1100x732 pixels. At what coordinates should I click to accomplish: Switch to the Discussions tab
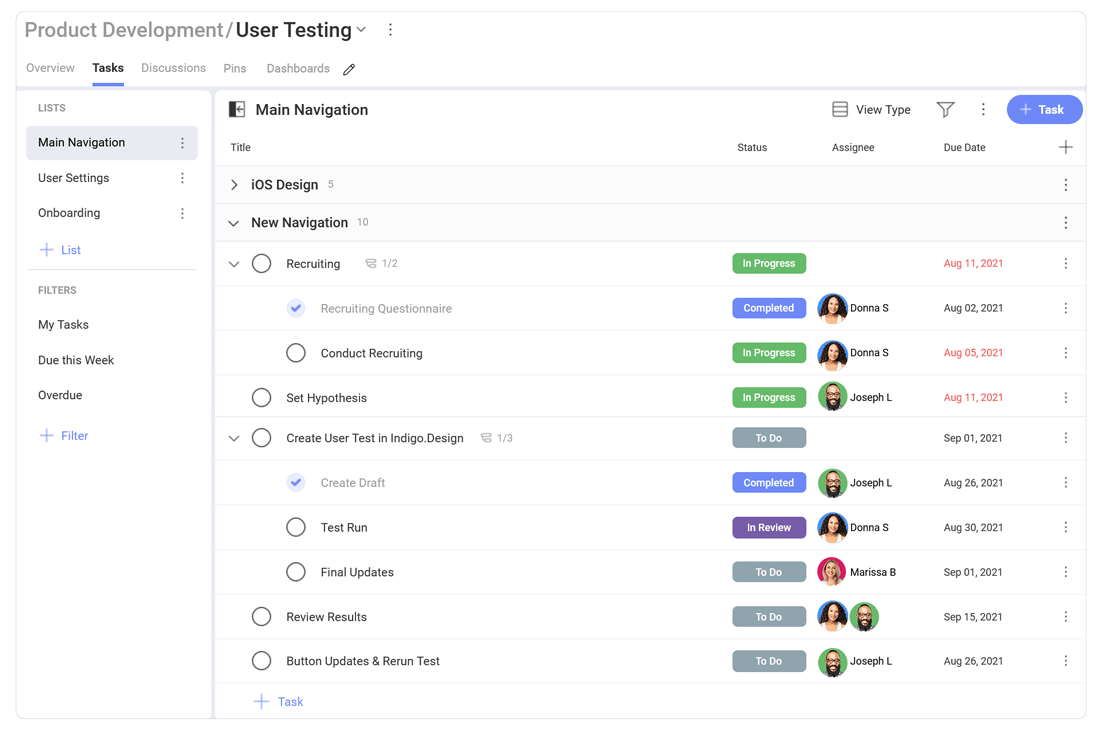(173, 68)
